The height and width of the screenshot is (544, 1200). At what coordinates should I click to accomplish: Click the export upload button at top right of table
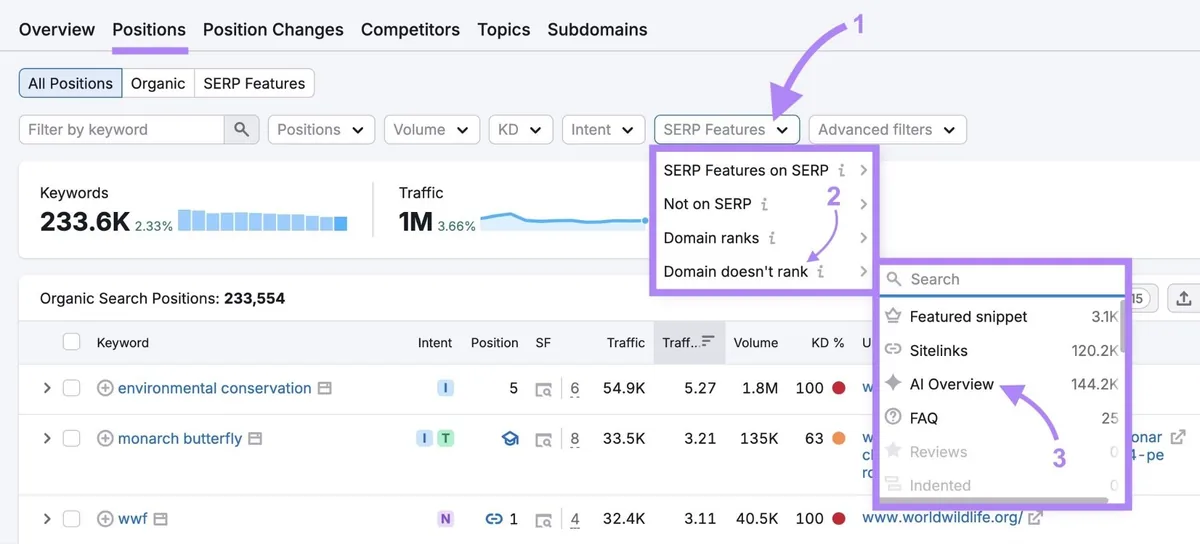pyautogui.click(x=1184, y=298)
